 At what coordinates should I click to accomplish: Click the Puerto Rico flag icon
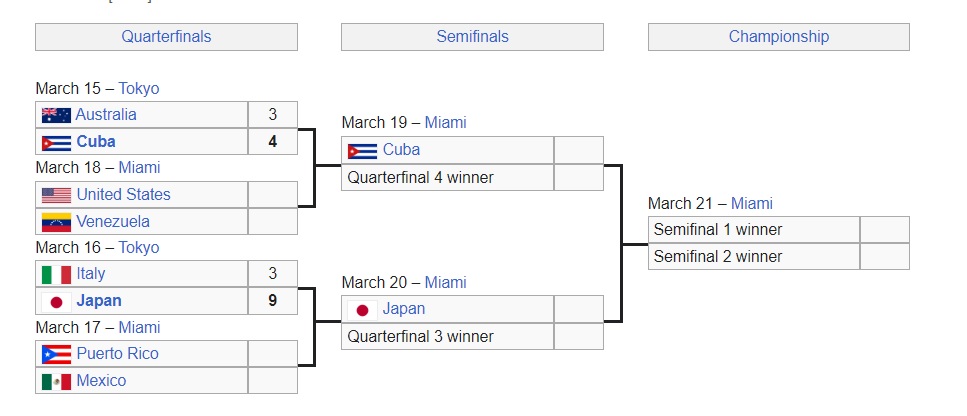tap(56, 354)
